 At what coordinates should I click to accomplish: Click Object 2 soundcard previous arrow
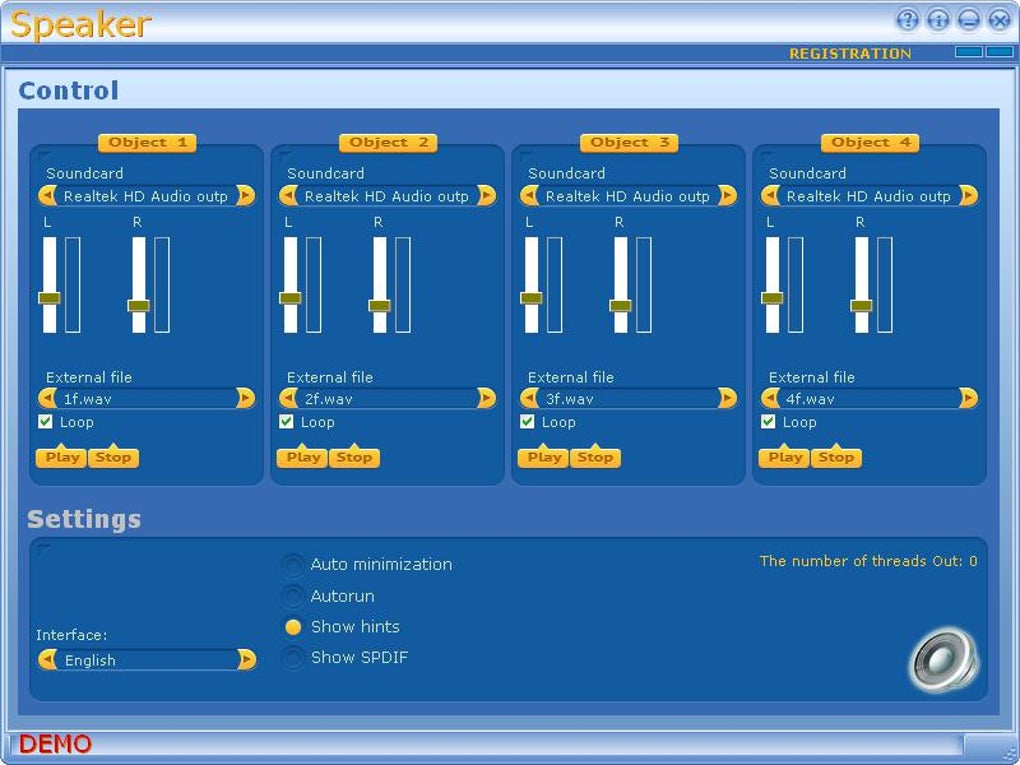(288, 195)
